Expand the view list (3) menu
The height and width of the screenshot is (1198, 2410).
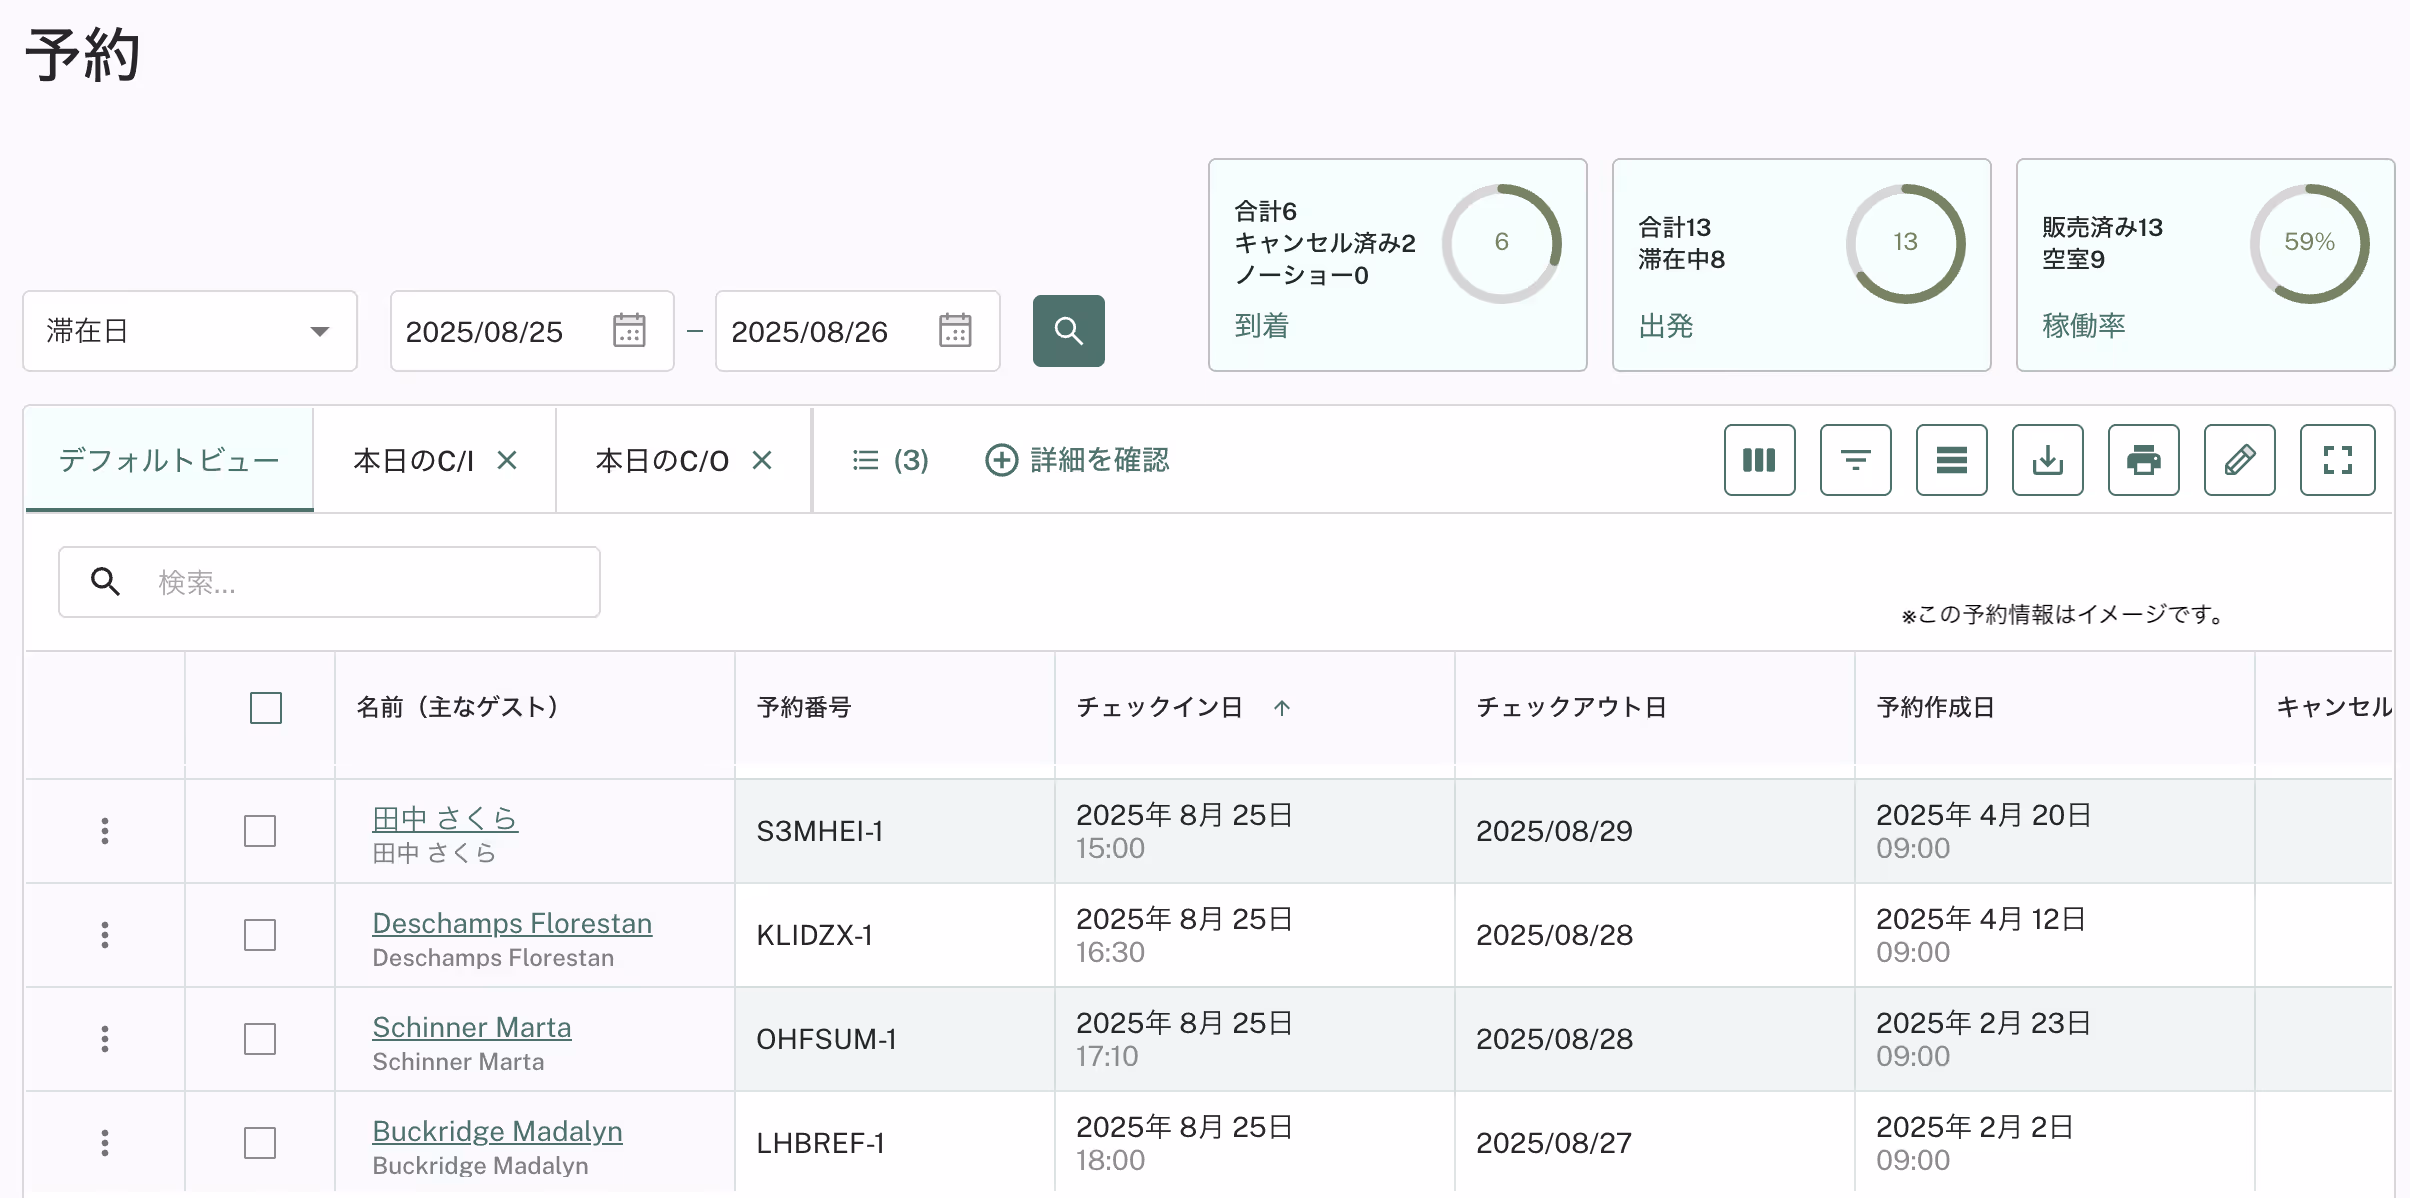click(x=890, y=460)
